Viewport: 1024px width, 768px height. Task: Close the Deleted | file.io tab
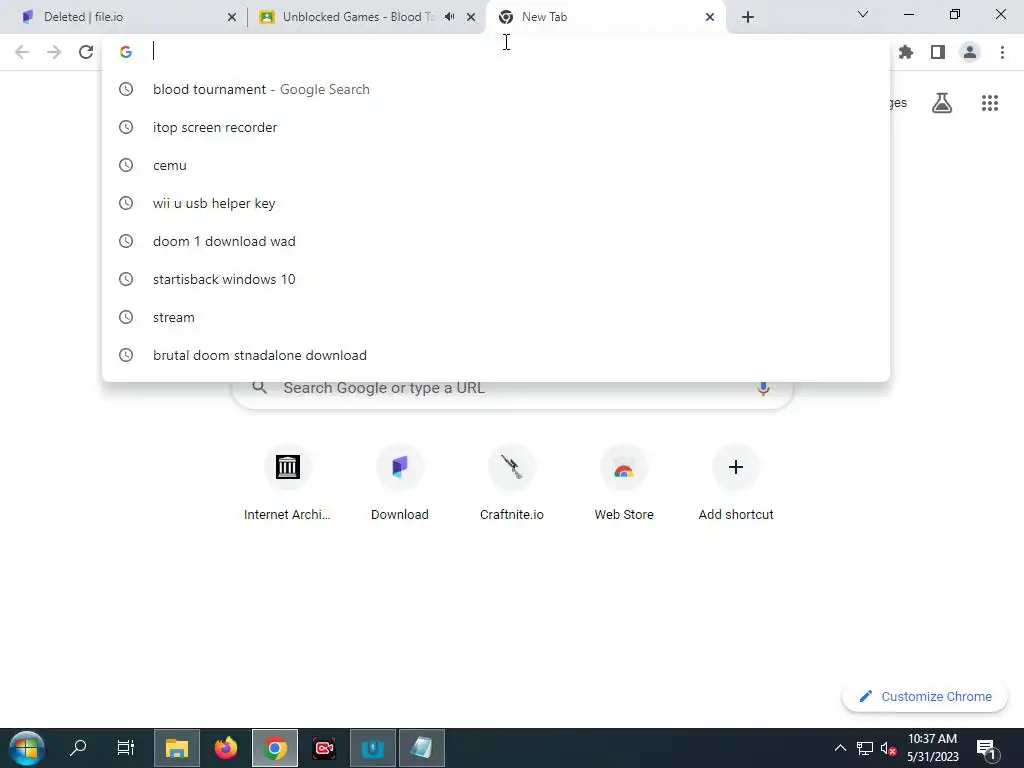(232, 17)
